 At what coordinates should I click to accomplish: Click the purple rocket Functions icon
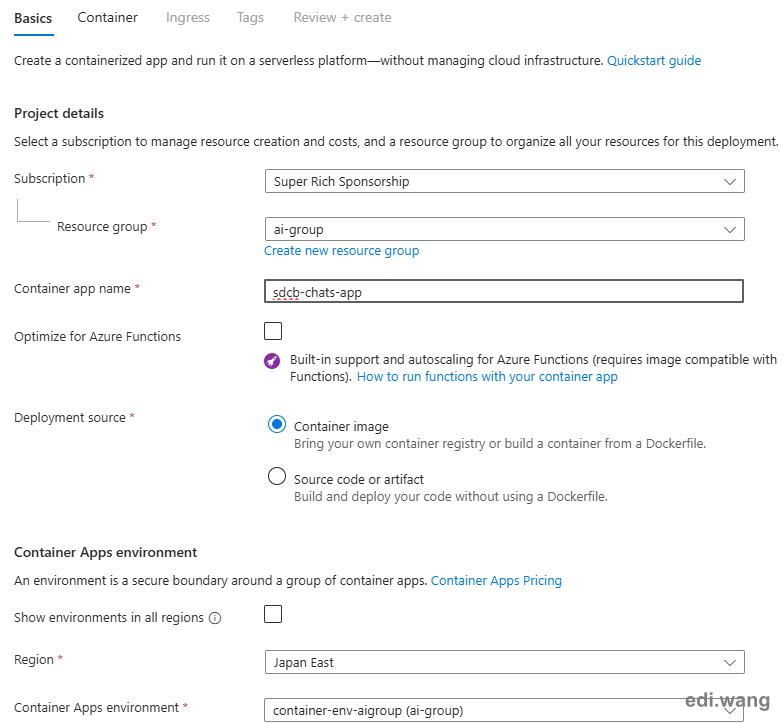point(272,361)
